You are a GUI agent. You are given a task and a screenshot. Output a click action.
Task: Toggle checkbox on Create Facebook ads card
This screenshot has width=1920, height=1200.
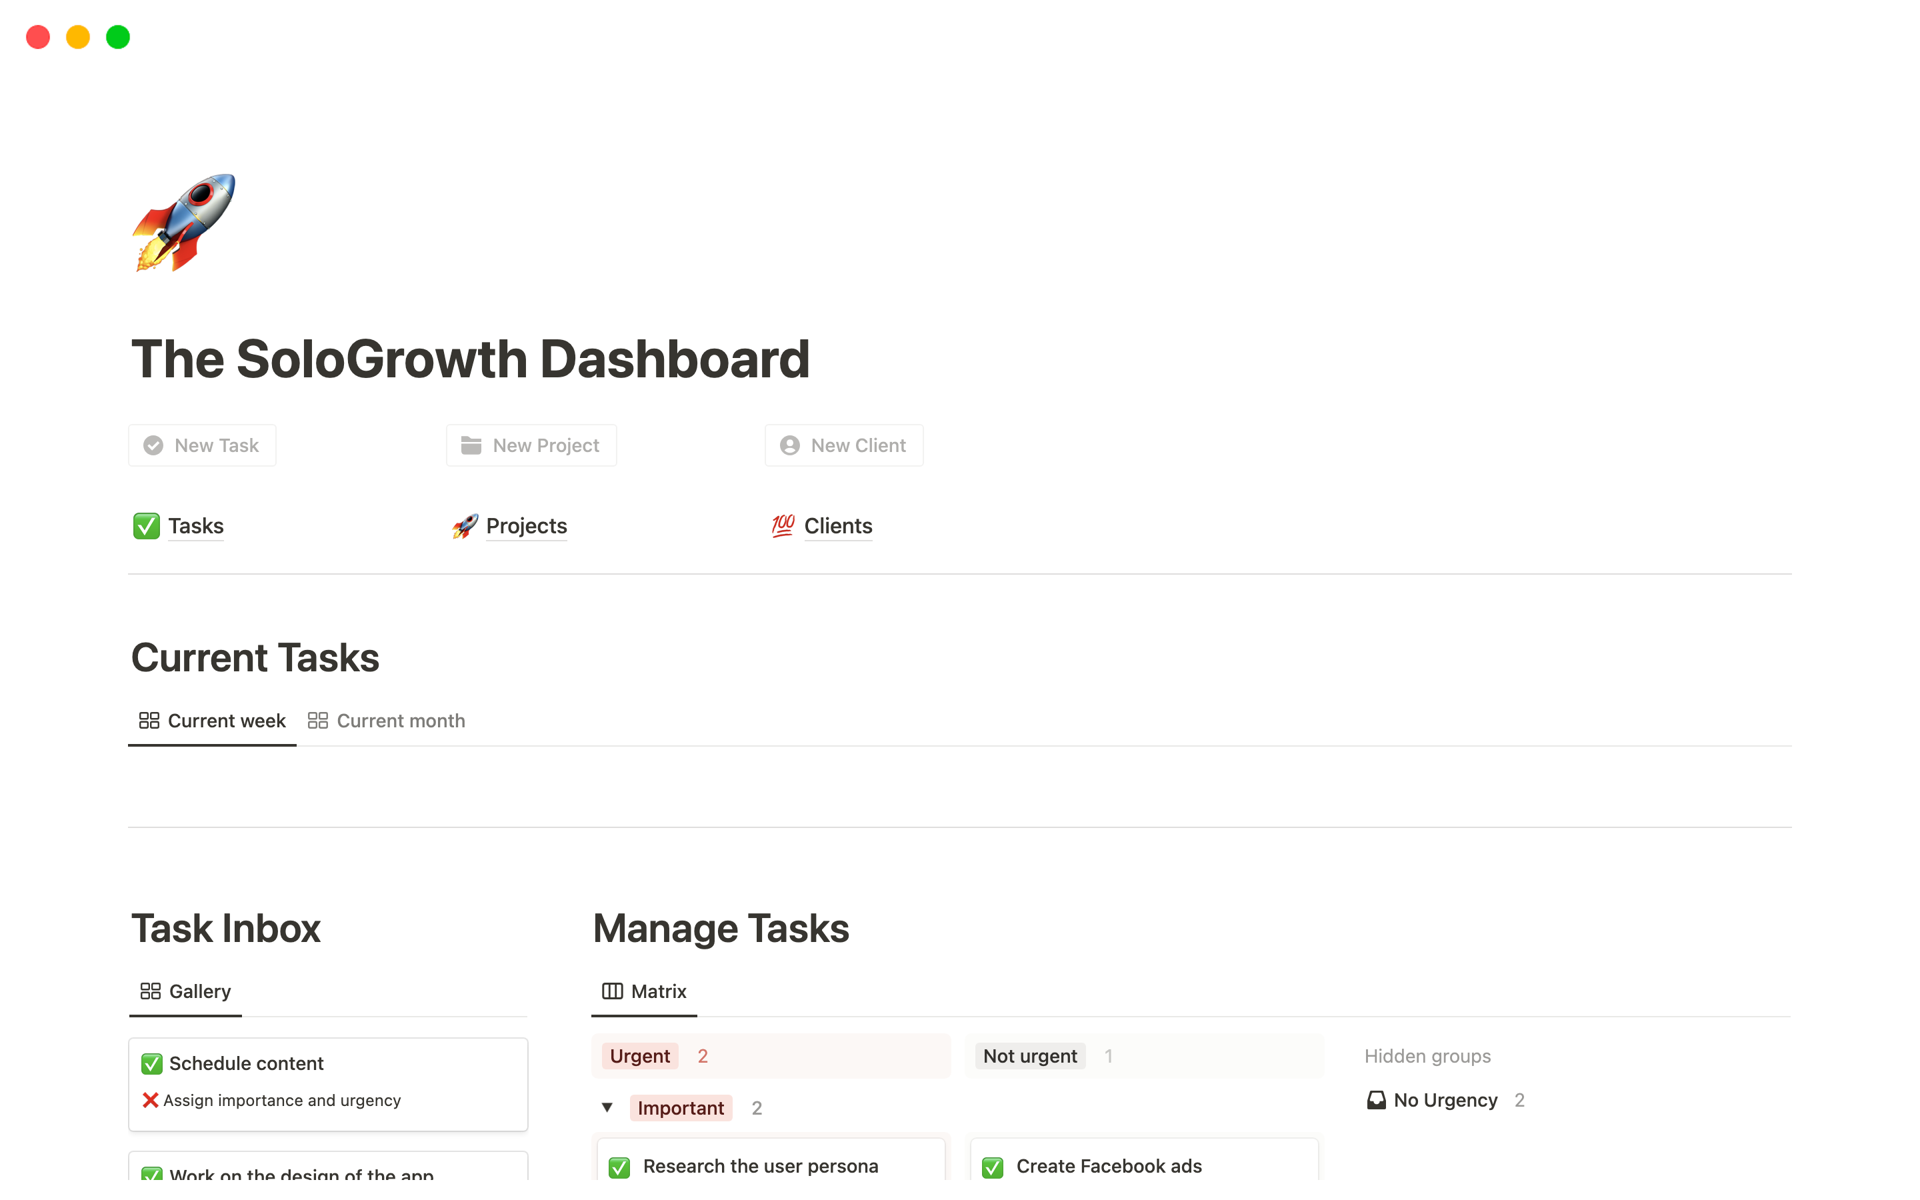992,1167
